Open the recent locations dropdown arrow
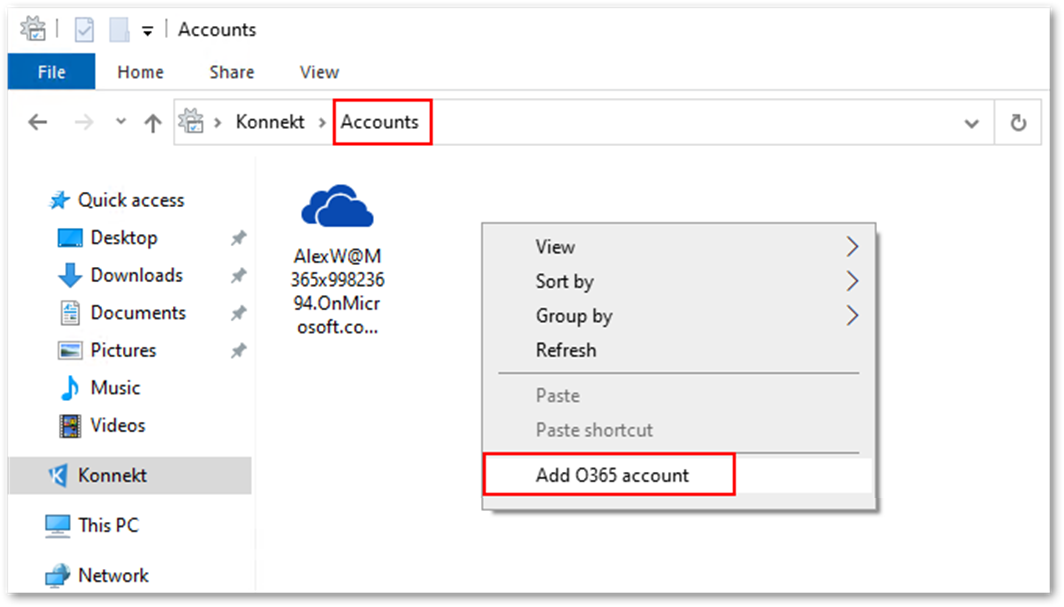 tap(121, 121)
